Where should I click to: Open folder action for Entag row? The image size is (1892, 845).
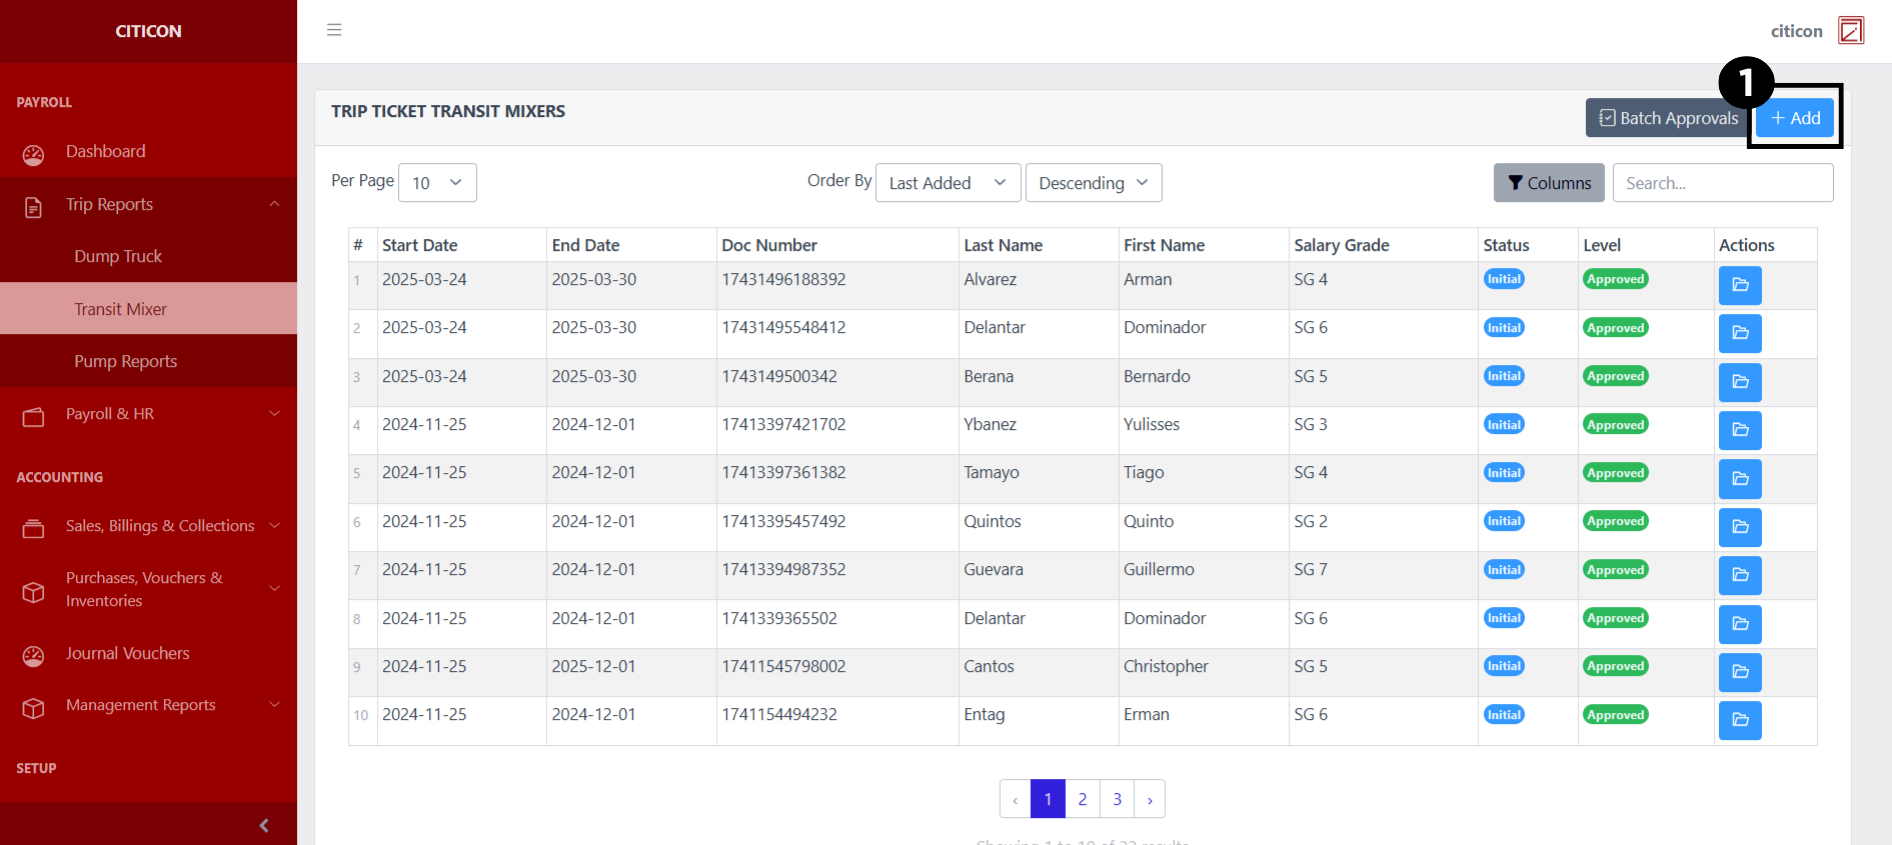(x=1739, y=720)
